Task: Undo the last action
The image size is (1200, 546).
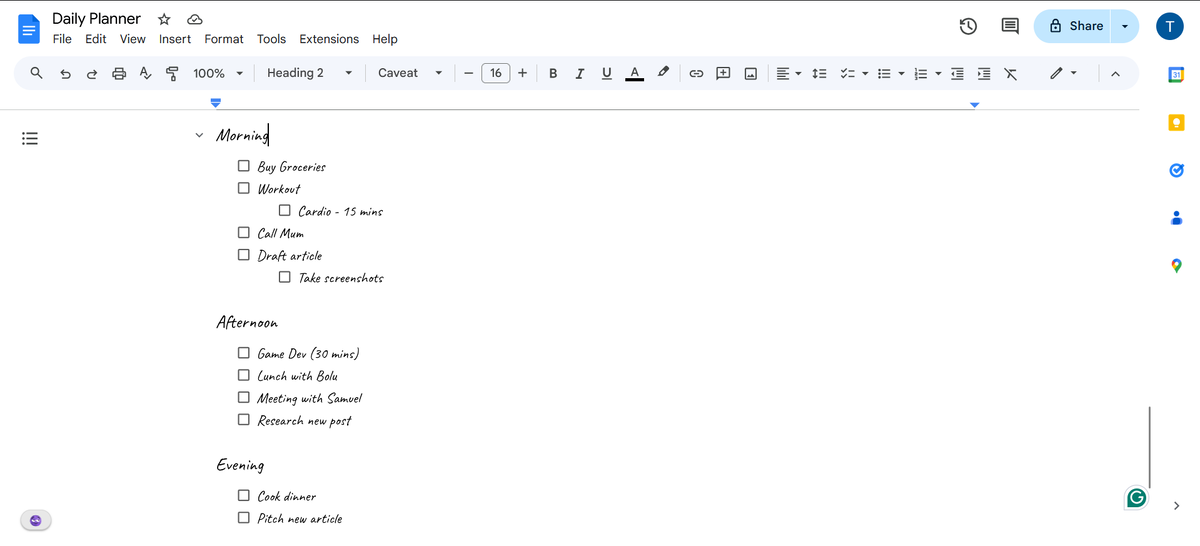Action: click(x=66, y=73)
